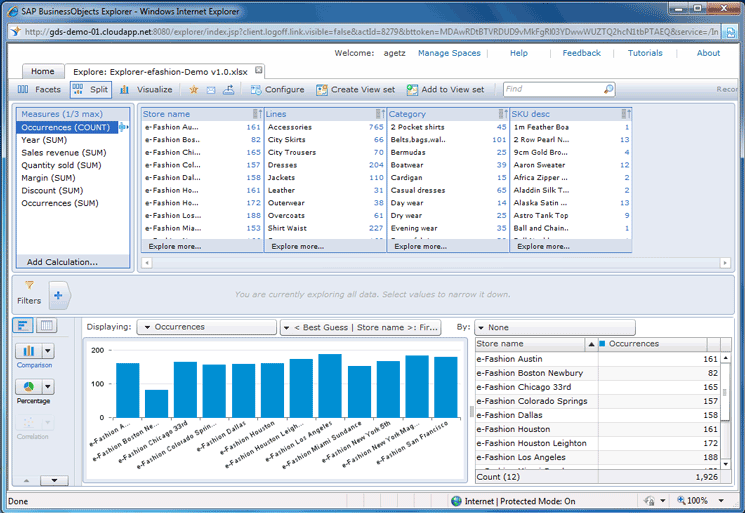Click Create View set button
Viewport: 745px width, 513px height.
point(355,89)
